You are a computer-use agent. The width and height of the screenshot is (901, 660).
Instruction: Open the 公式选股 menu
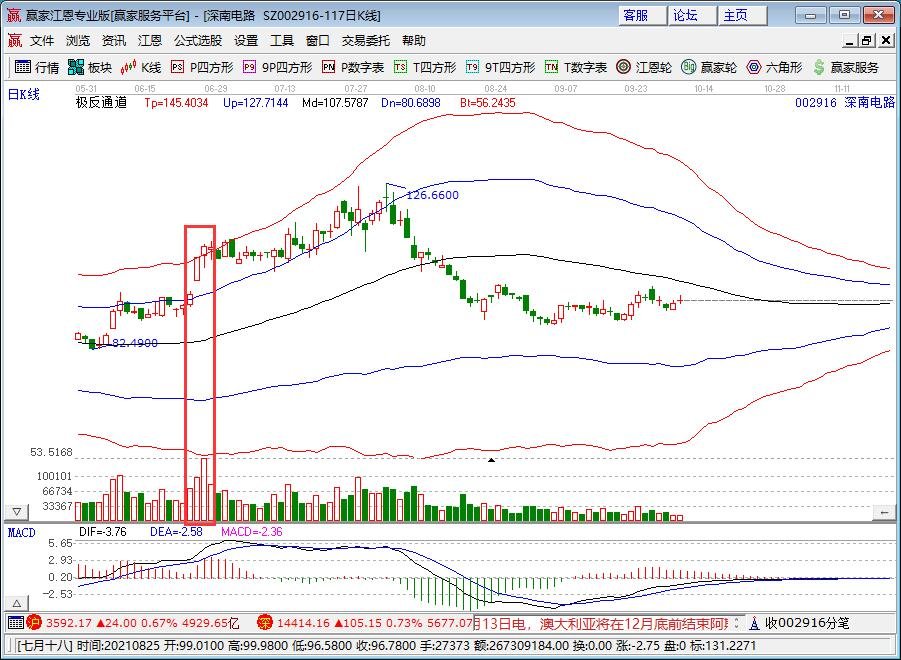tap(198, 41)
